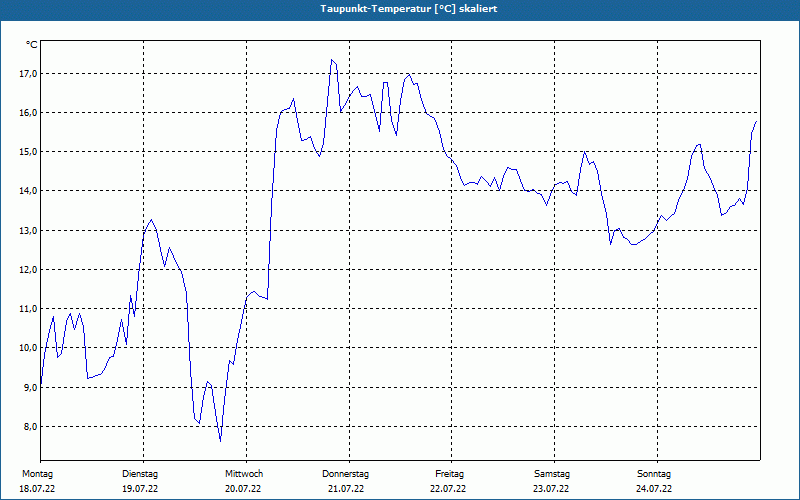The width and height of the screenshot is (800, 500).
Task: Click the 18.07.22 date label
Action: (37, 489)
